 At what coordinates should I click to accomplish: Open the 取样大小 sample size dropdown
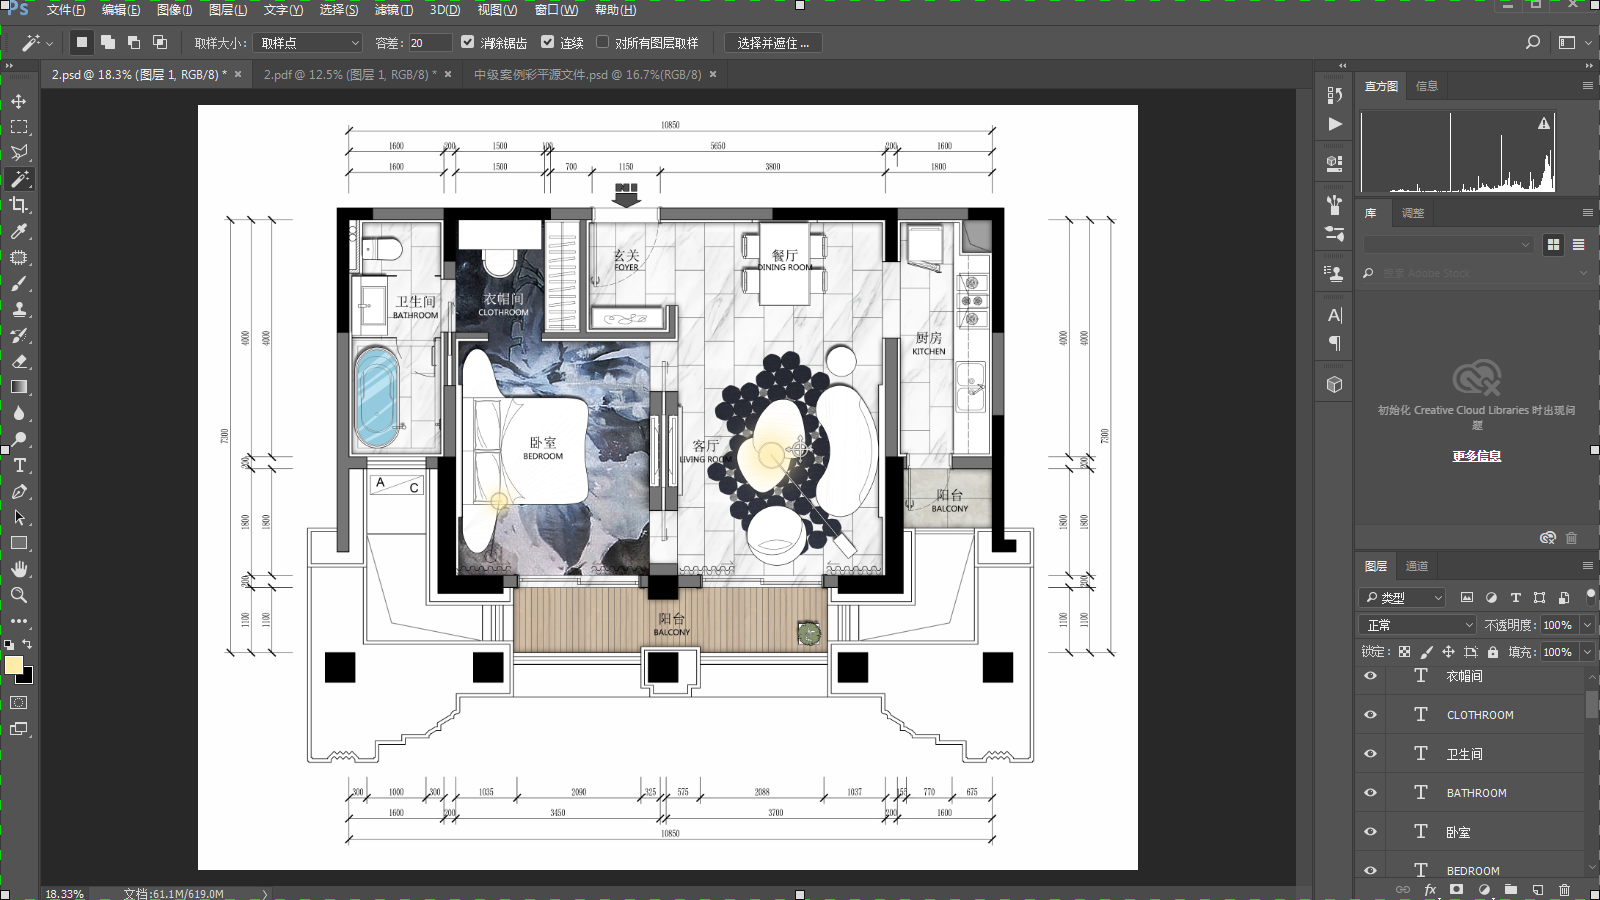[308, 43]
